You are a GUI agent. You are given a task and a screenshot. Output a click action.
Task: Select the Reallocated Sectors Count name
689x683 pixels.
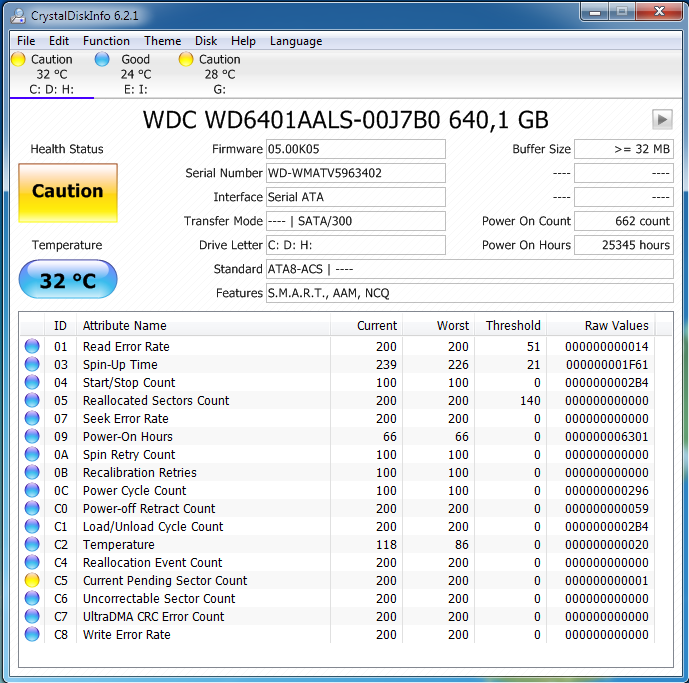tap(156, 401)
